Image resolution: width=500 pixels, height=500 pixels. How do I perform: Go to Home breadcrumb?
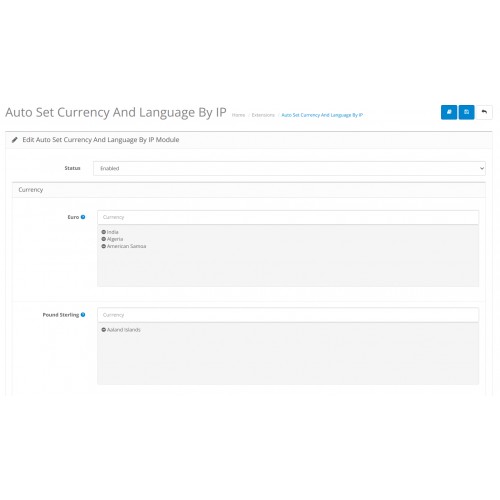click(238, 115)
